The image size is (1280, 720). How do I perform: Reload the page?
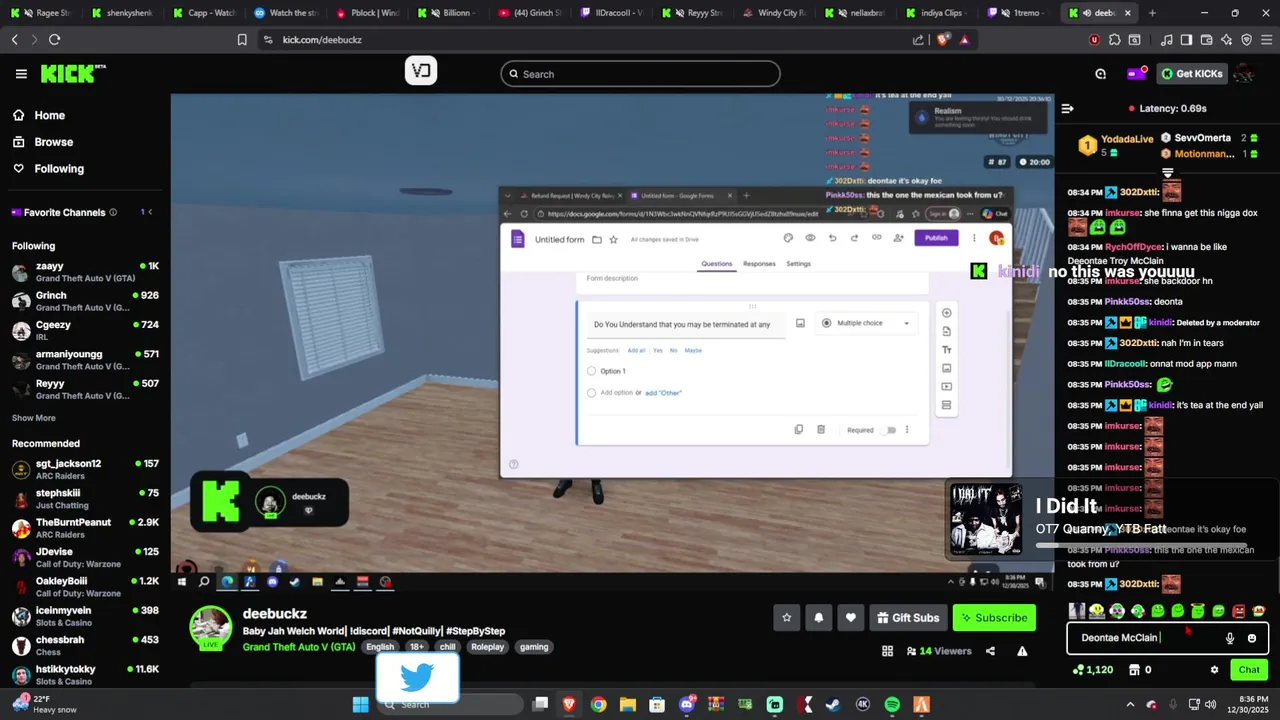pos(54,40)
